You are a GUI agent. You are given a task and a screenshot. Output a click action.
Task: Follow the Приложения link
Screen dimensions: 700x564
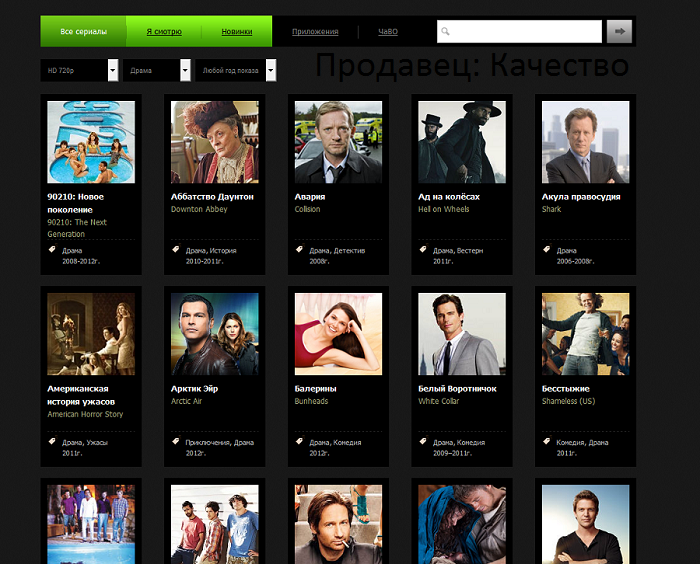click(315, 32)
